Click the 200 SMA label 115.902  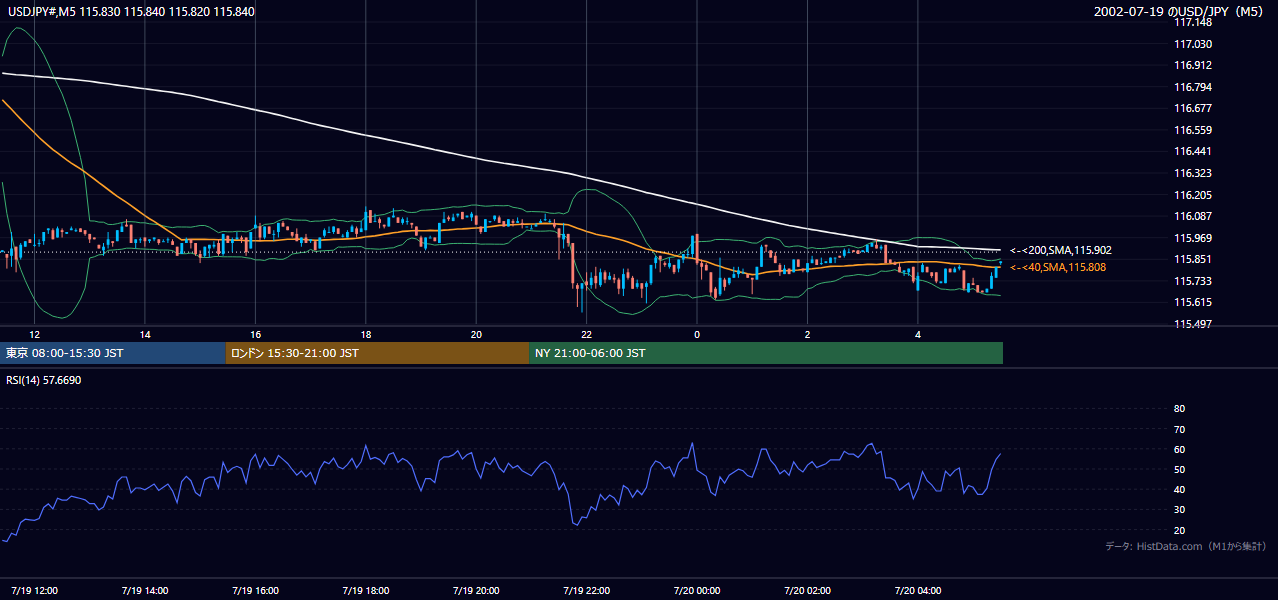(x=1061, y=250)
